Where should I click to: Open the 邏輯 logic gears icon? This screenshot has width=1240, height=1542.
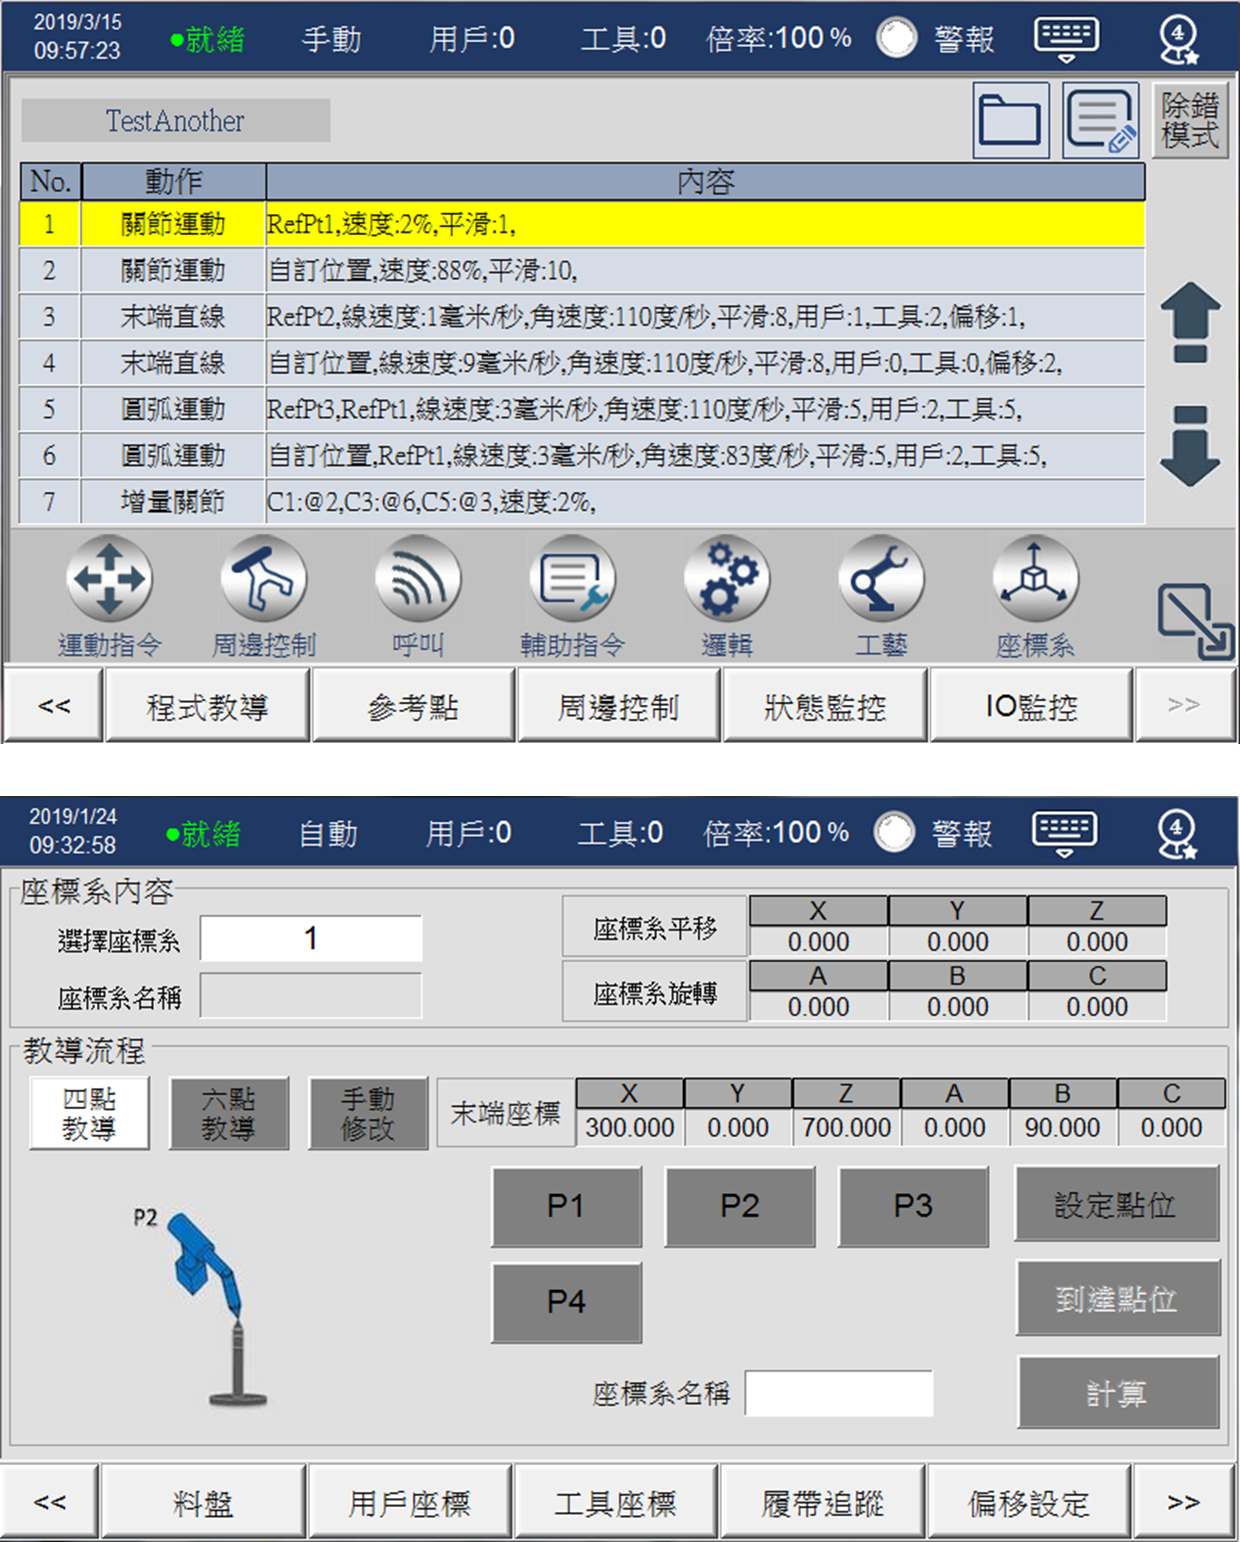[726, 580]
